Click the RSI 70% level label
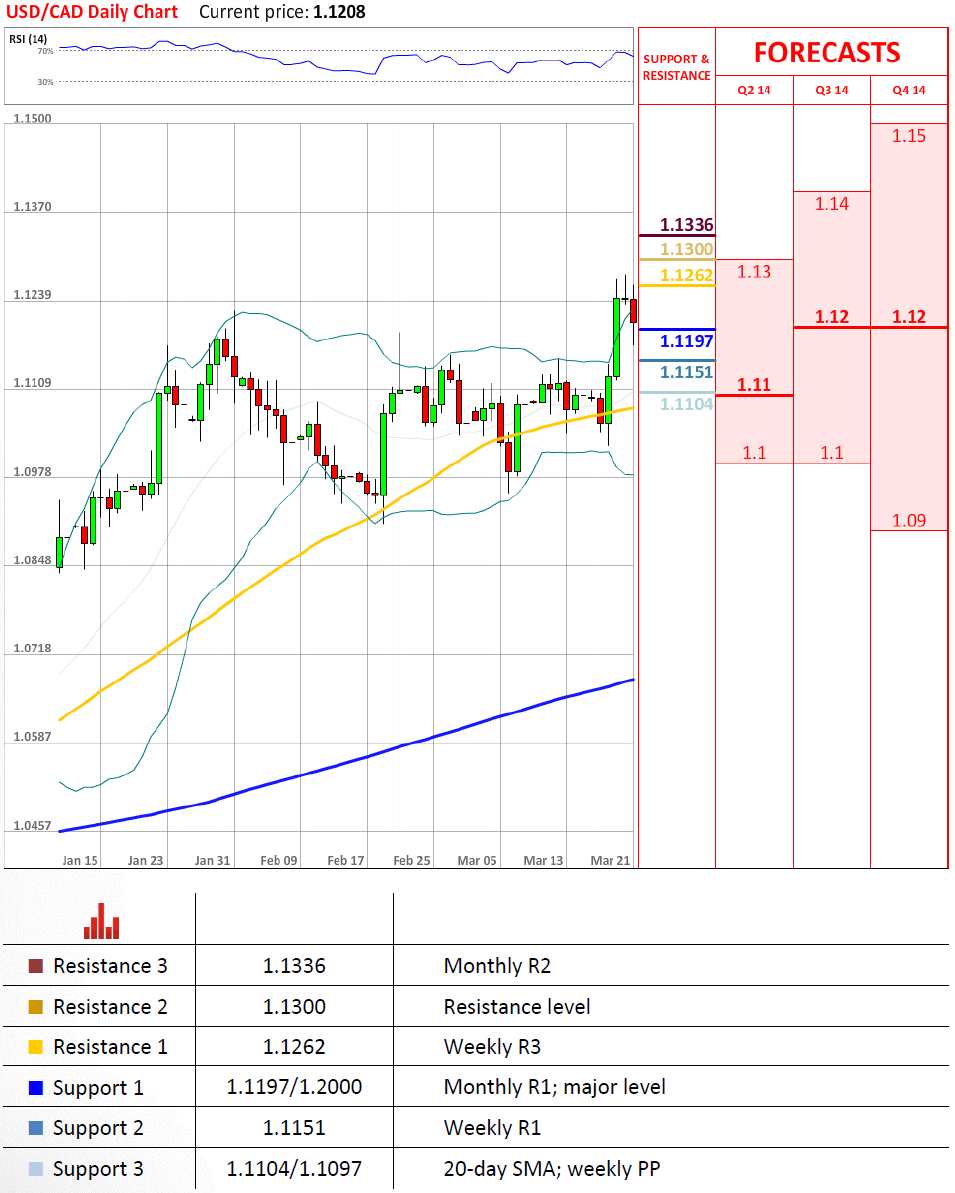Screen dimensions: 955x1193 46,51
